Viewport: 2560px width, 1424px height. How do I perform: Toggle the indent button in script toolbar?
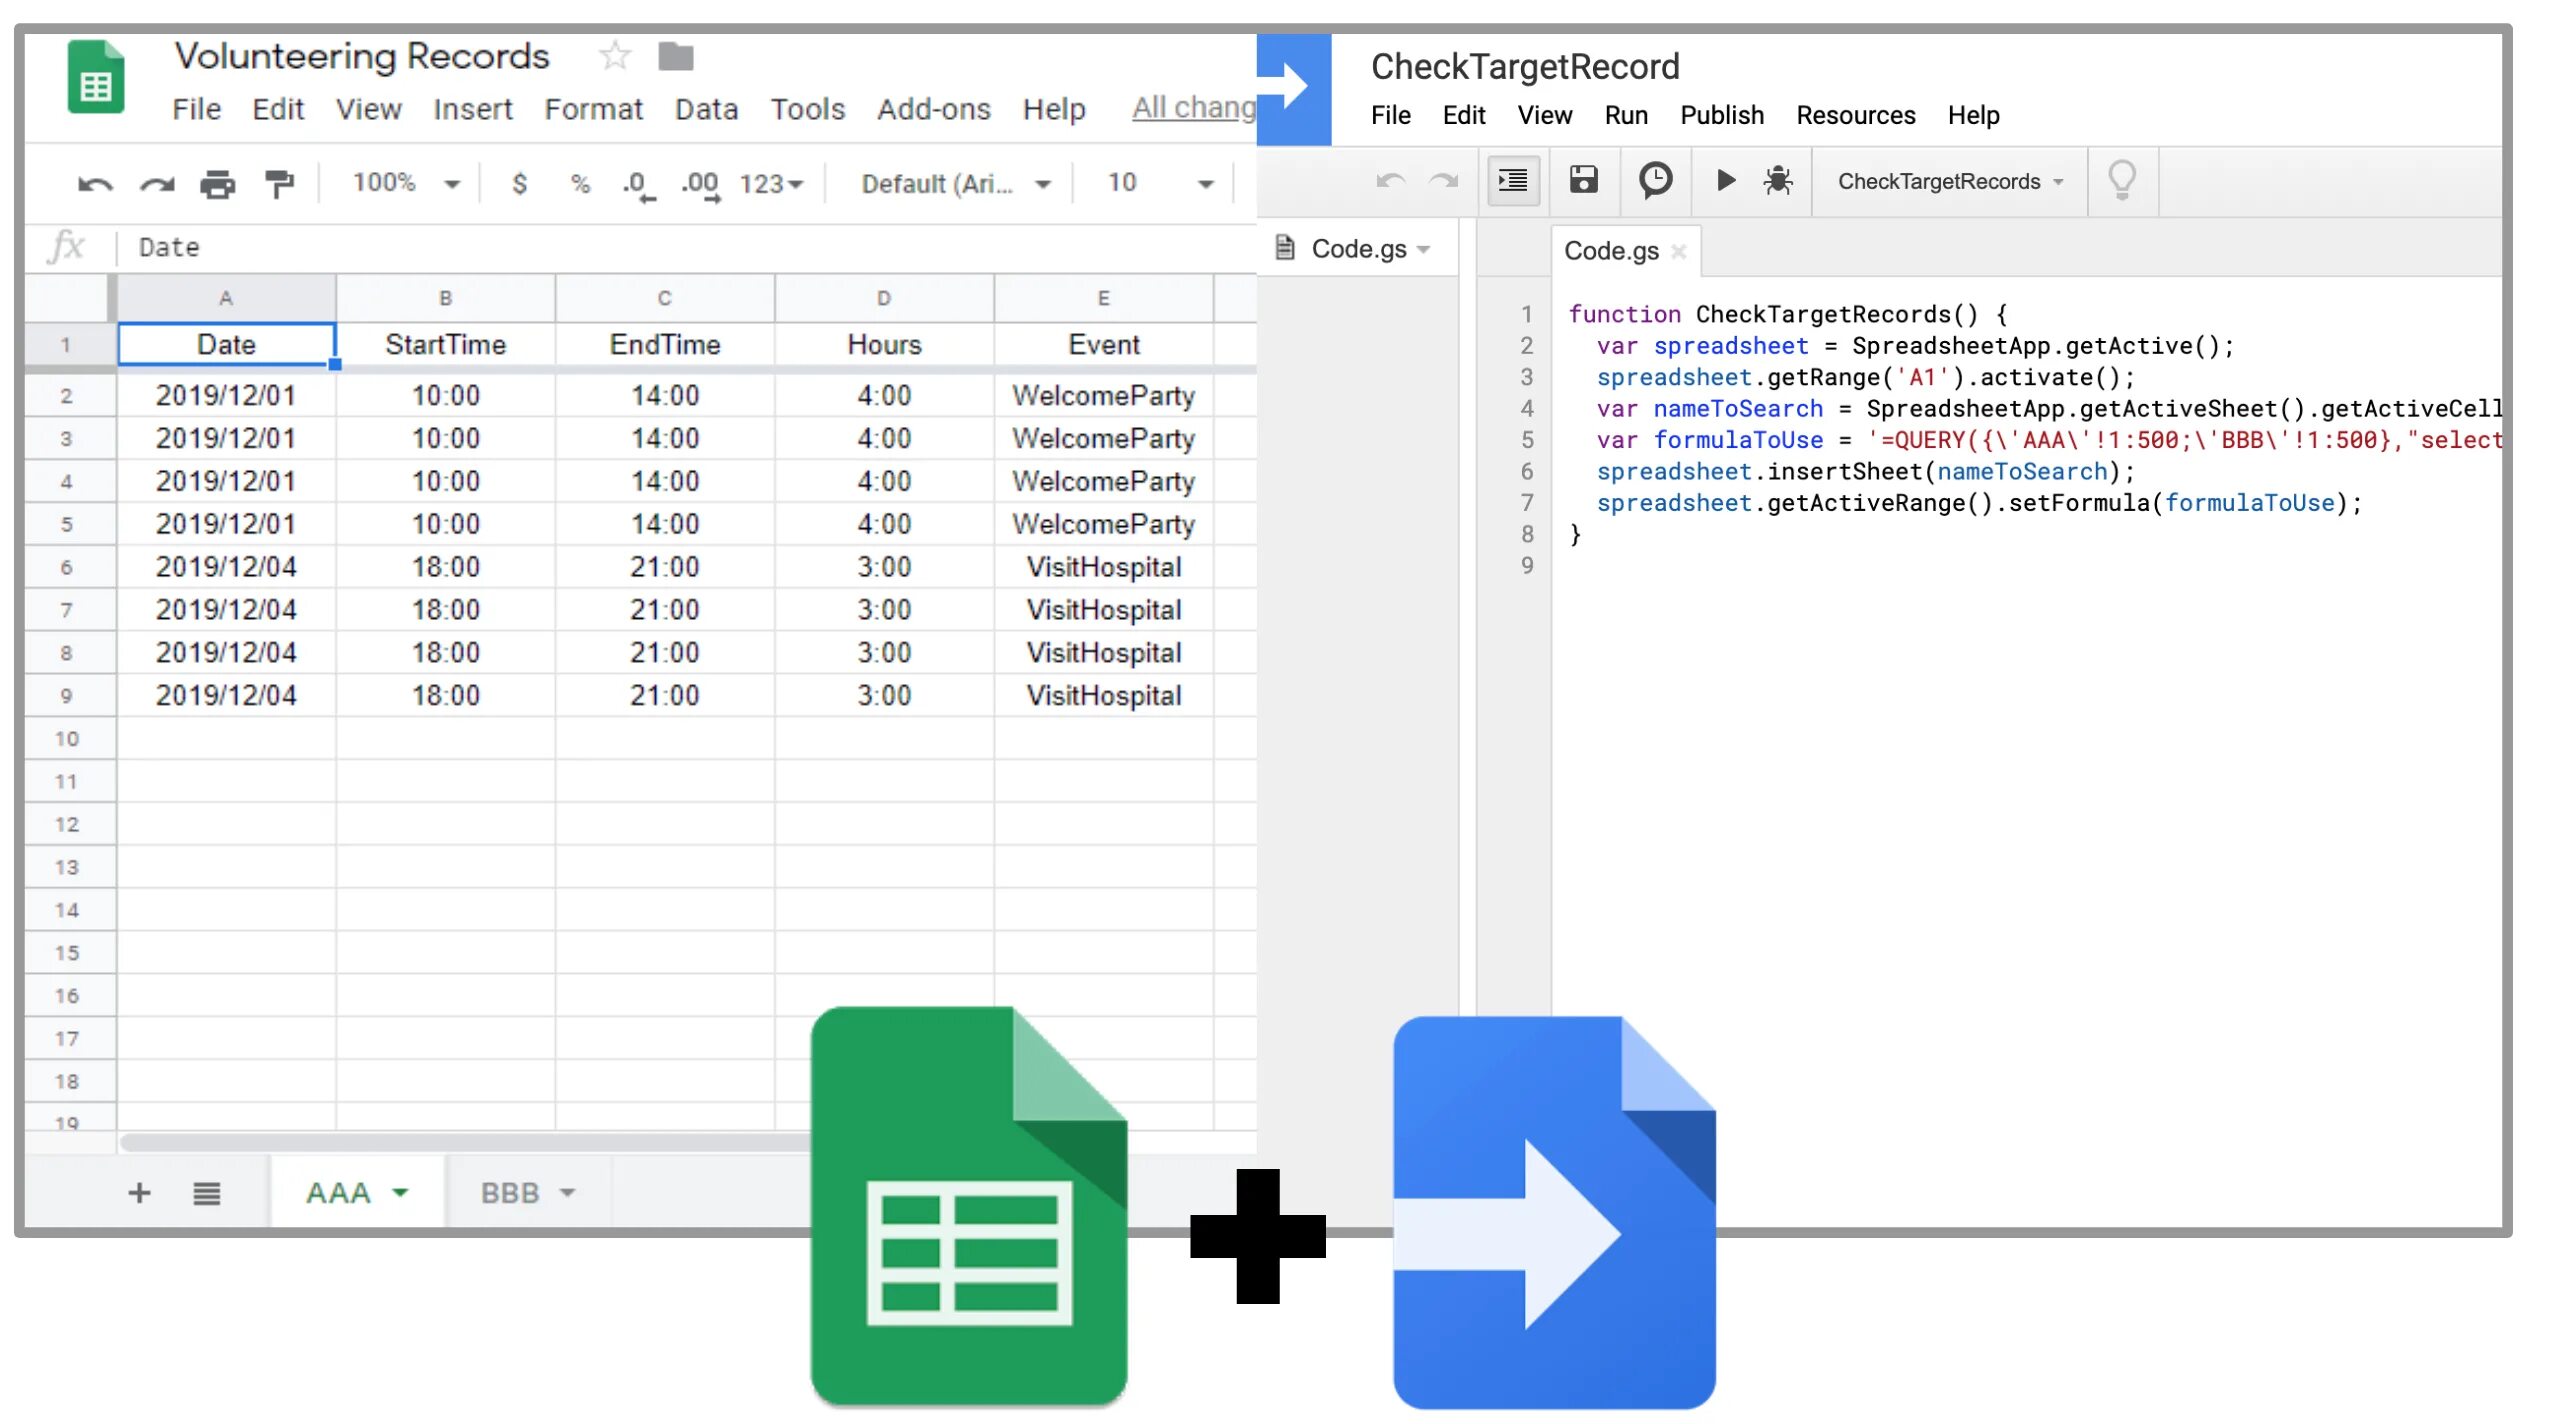click(x=1512, y=181)
